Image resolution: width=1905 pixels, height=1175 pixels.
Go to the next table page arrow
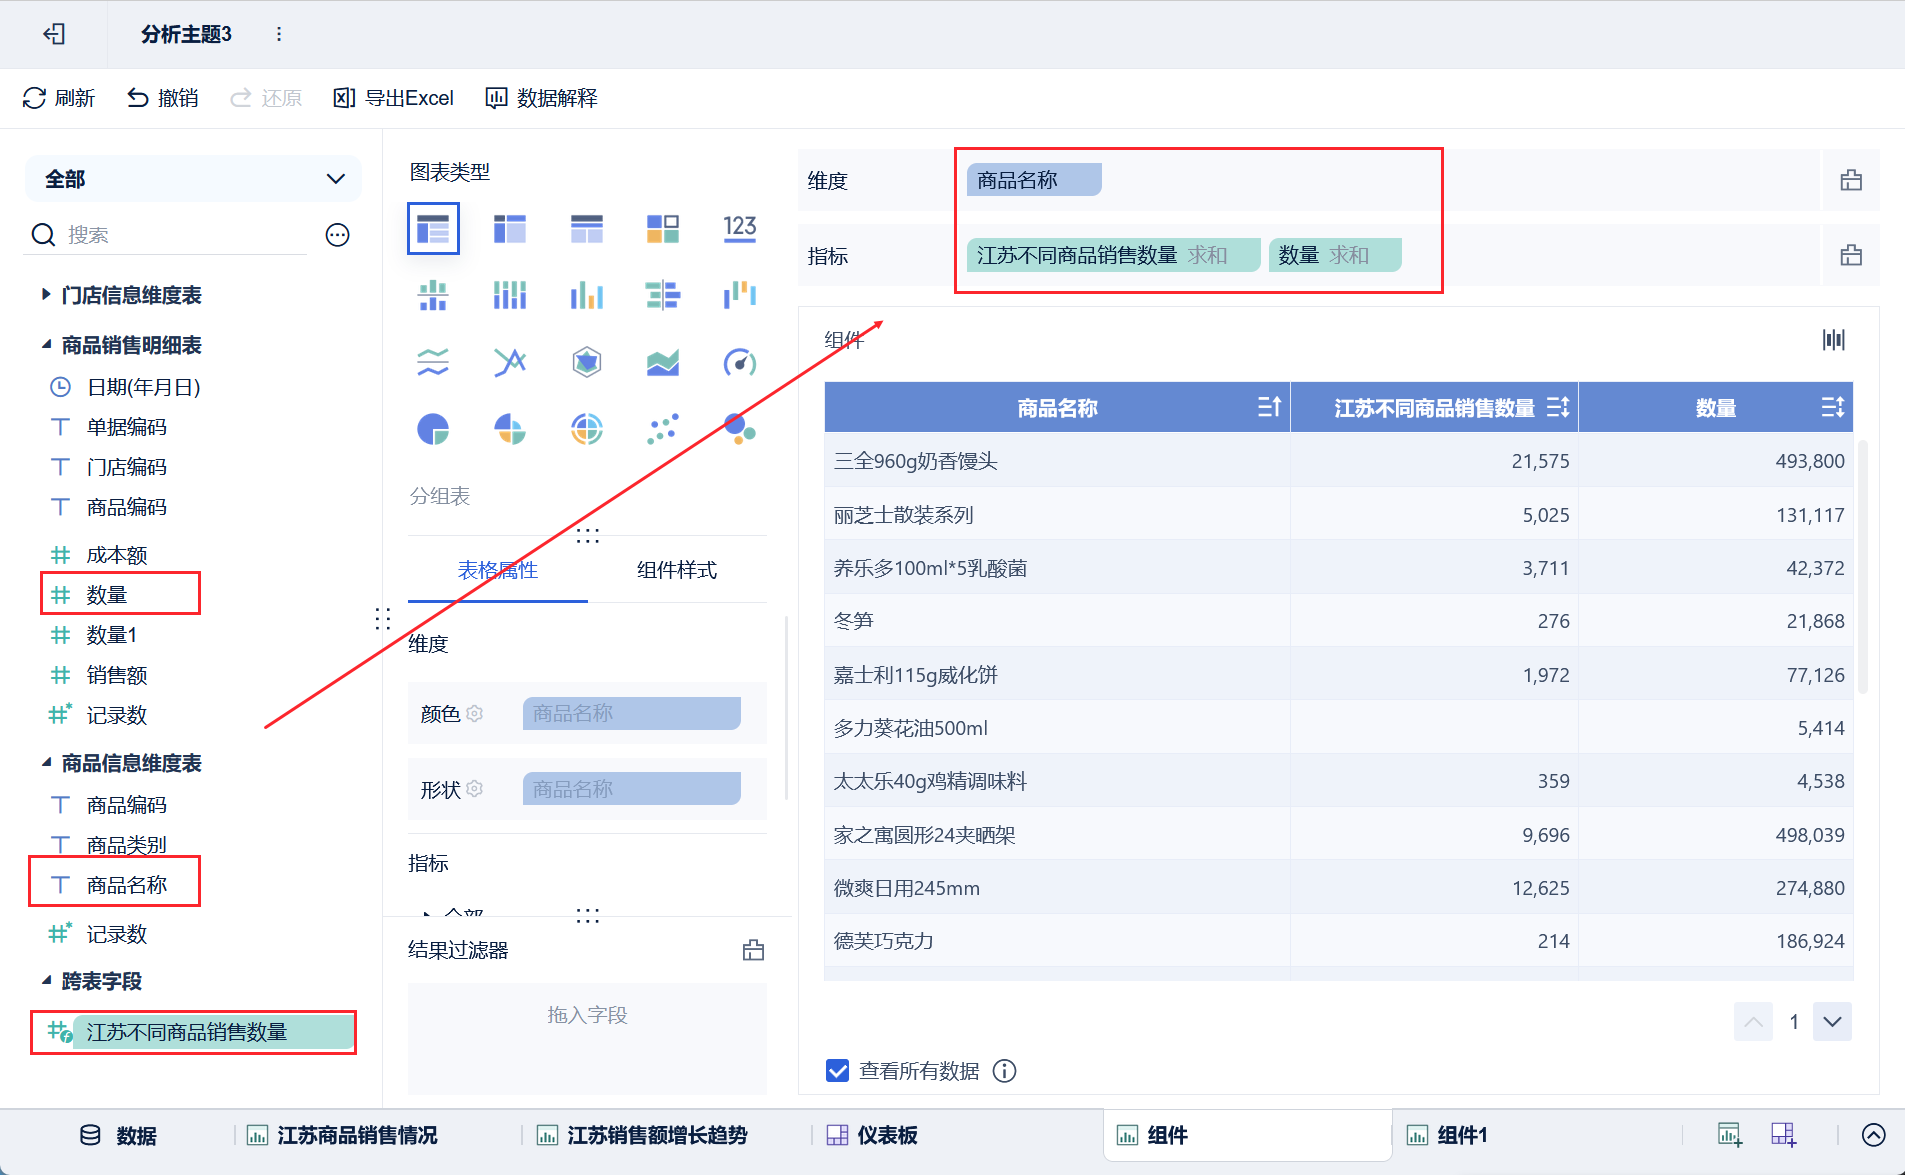(x=1832, y=1021)
